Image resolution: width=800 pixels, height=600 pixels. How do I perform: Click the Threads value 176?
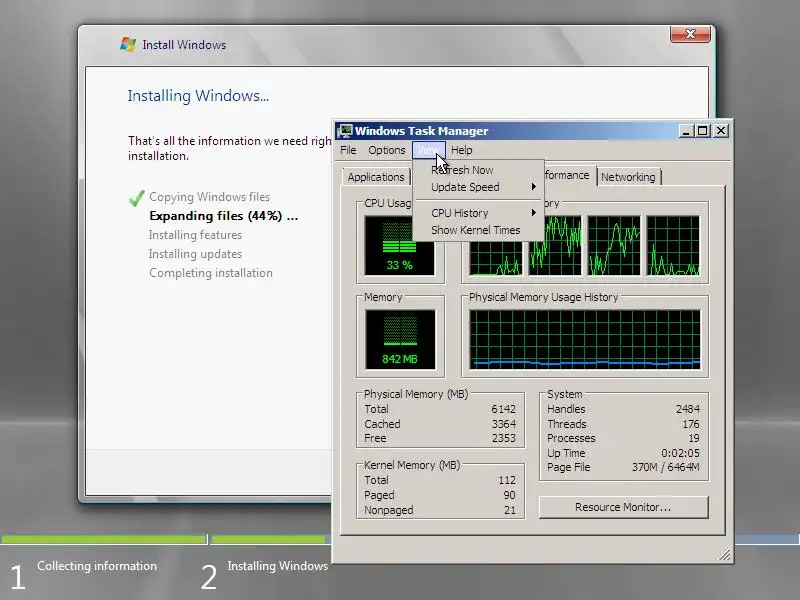pos(691,424)
